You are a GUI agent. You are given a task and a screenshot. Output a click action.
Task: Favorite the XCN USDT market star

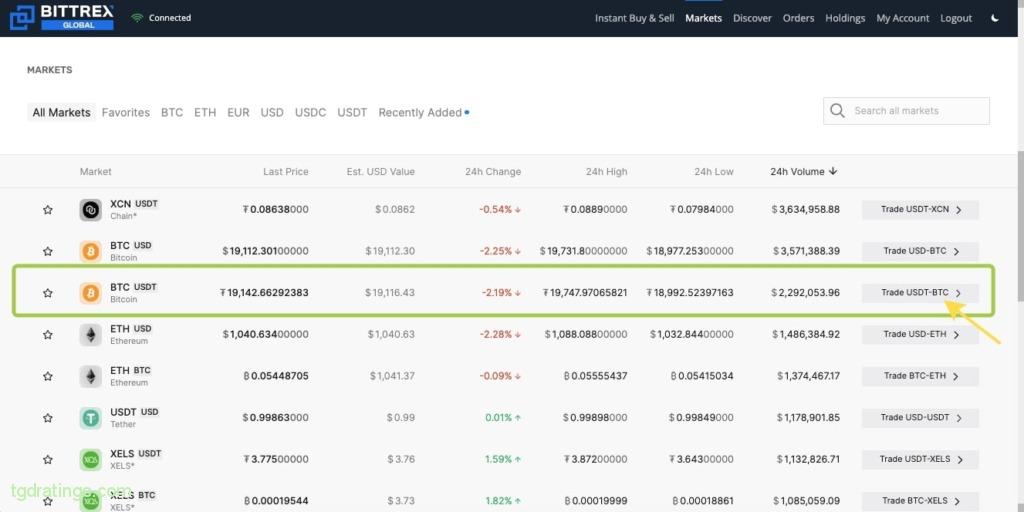[x=48, y=210]
